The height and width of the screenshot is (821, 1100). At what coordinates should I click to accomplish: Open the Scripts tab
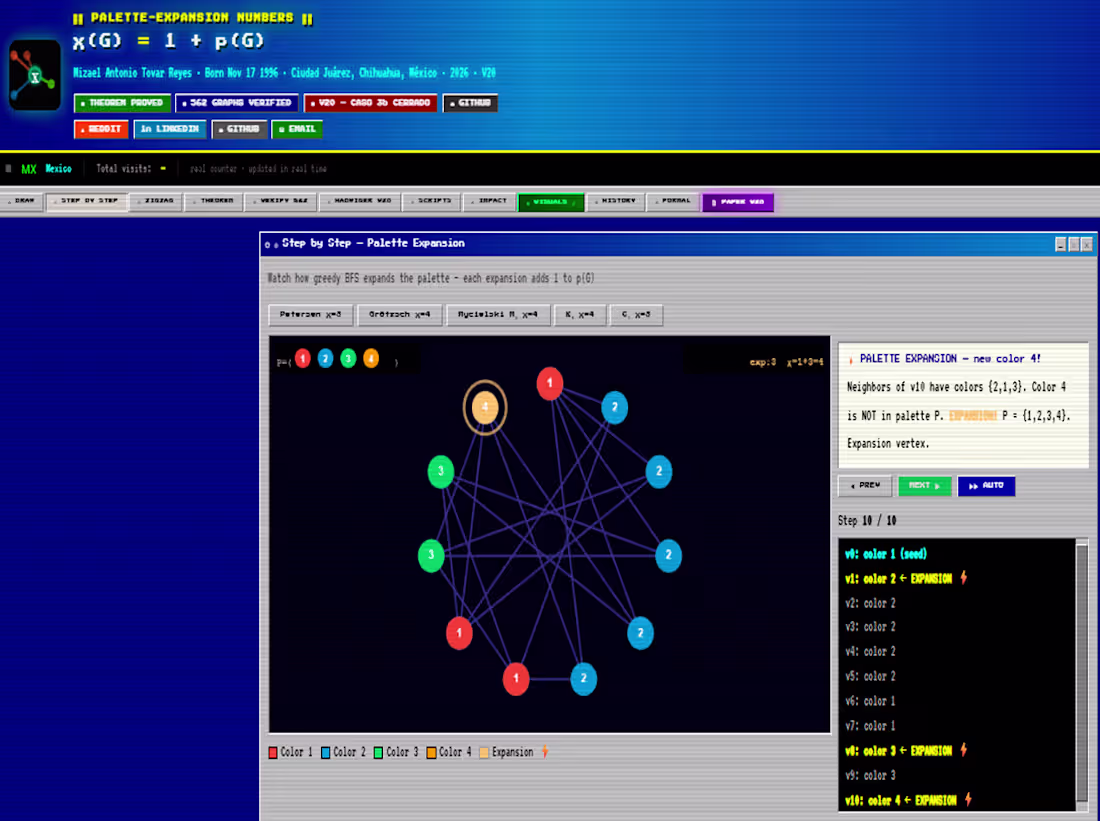[x=431, y=201]
